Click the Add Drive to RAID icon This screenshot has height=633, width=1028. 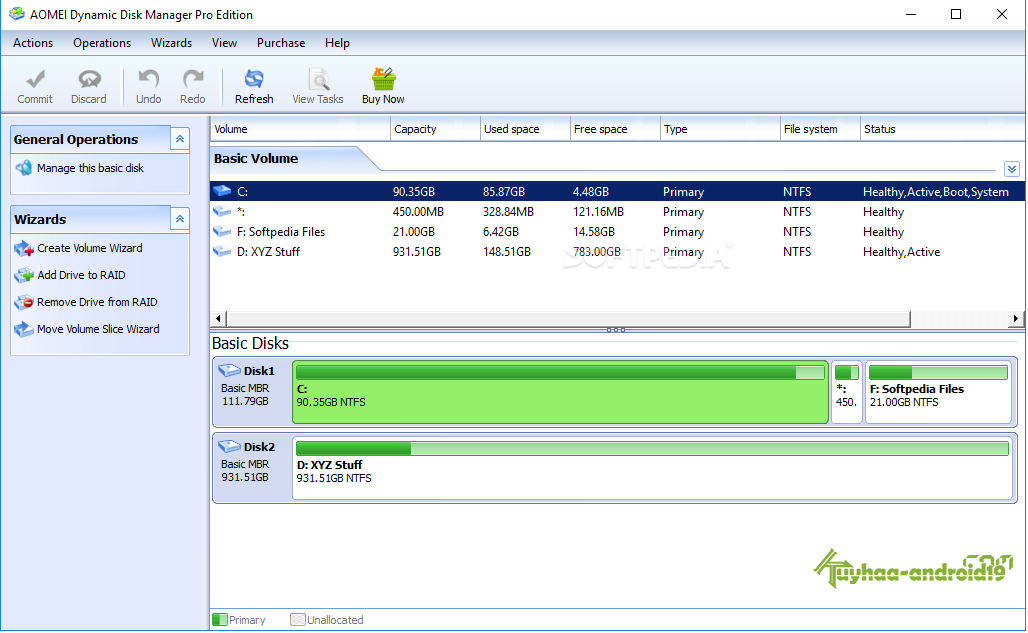click(24, 275)
